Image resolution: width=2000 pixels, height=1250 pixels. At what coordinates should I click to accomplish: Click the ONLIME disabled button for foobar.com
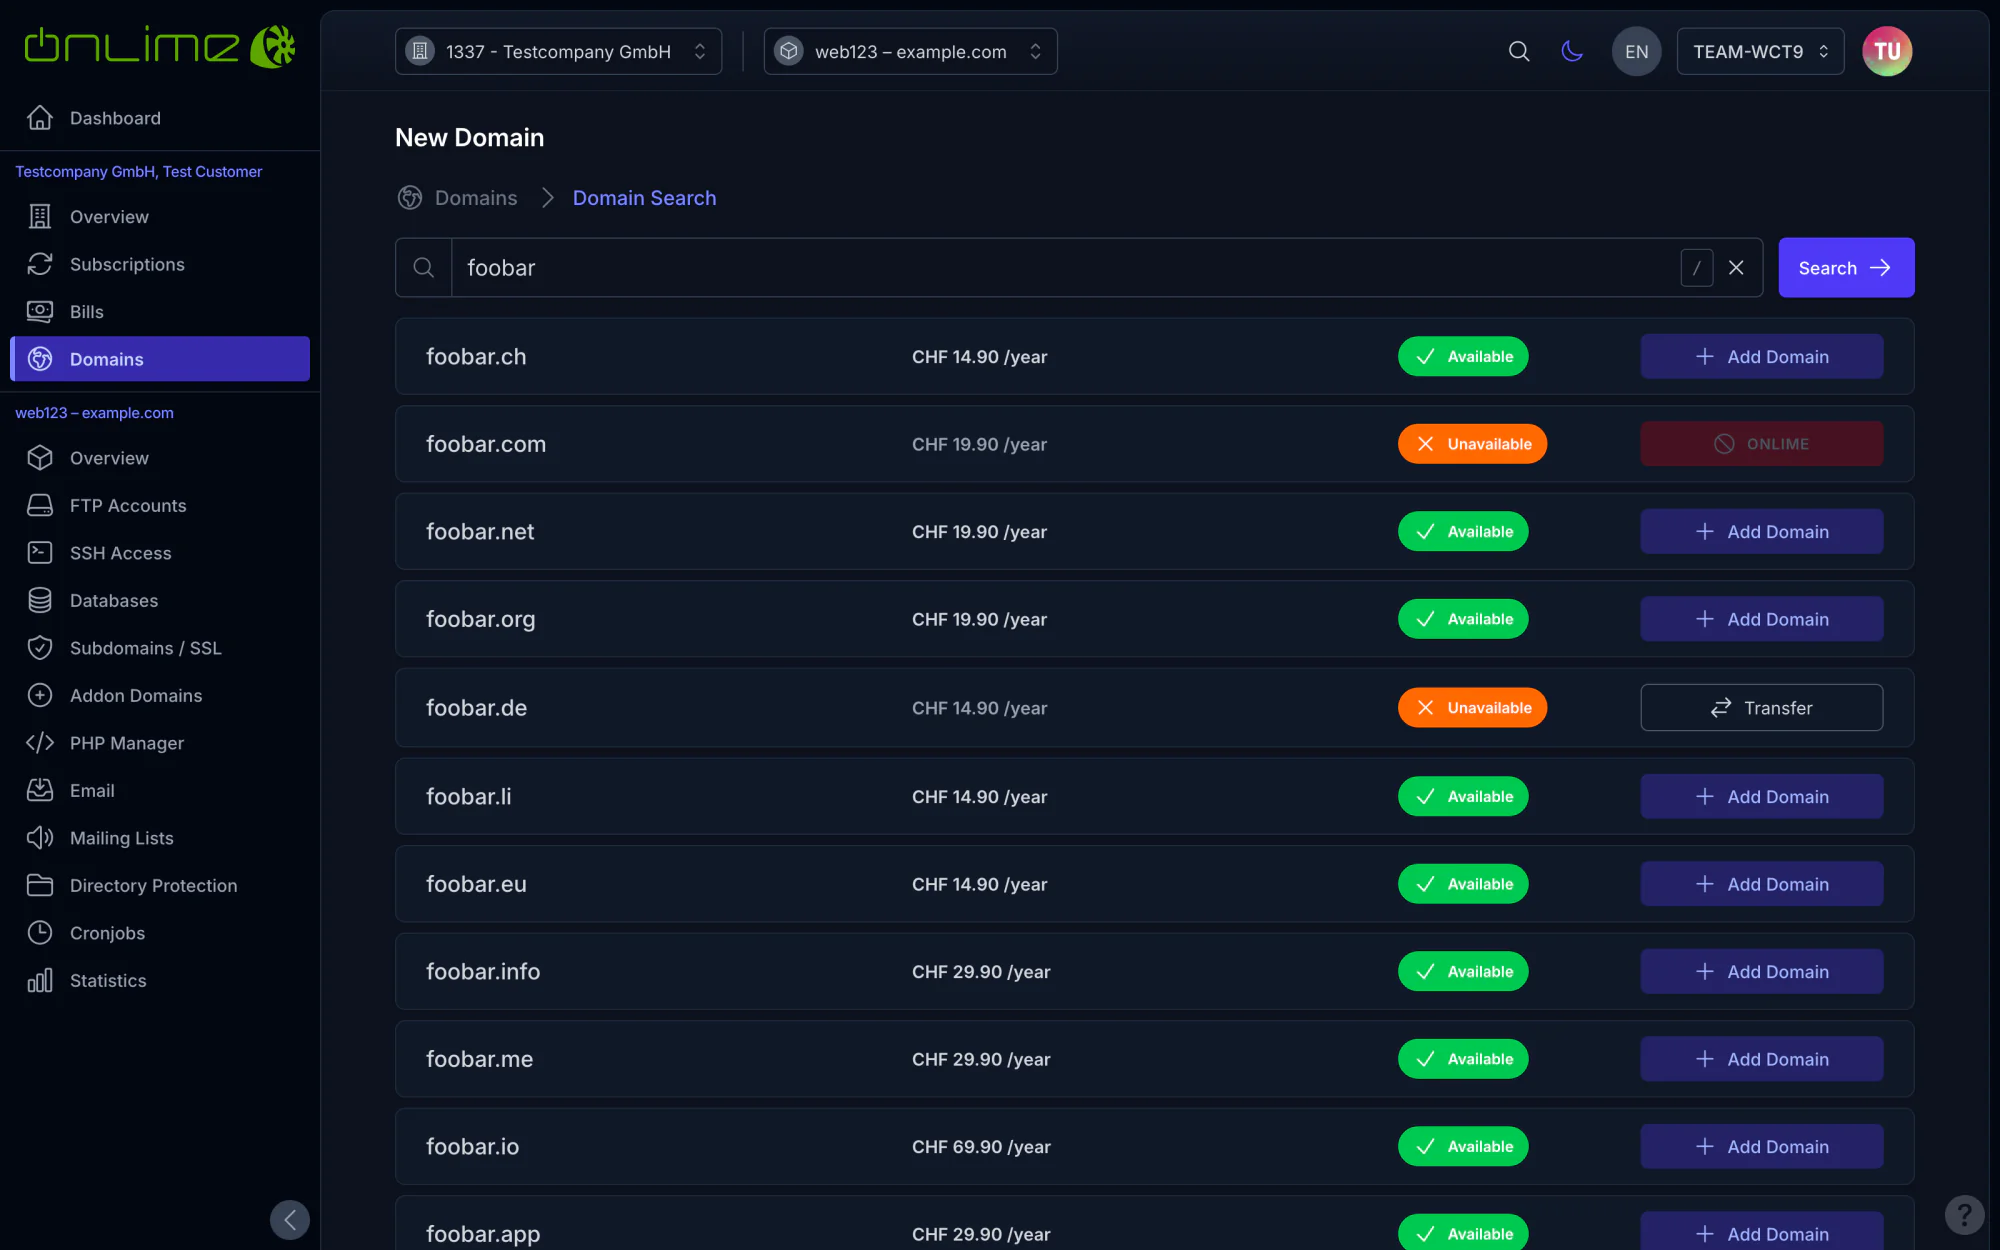[x=1762, y=443]
